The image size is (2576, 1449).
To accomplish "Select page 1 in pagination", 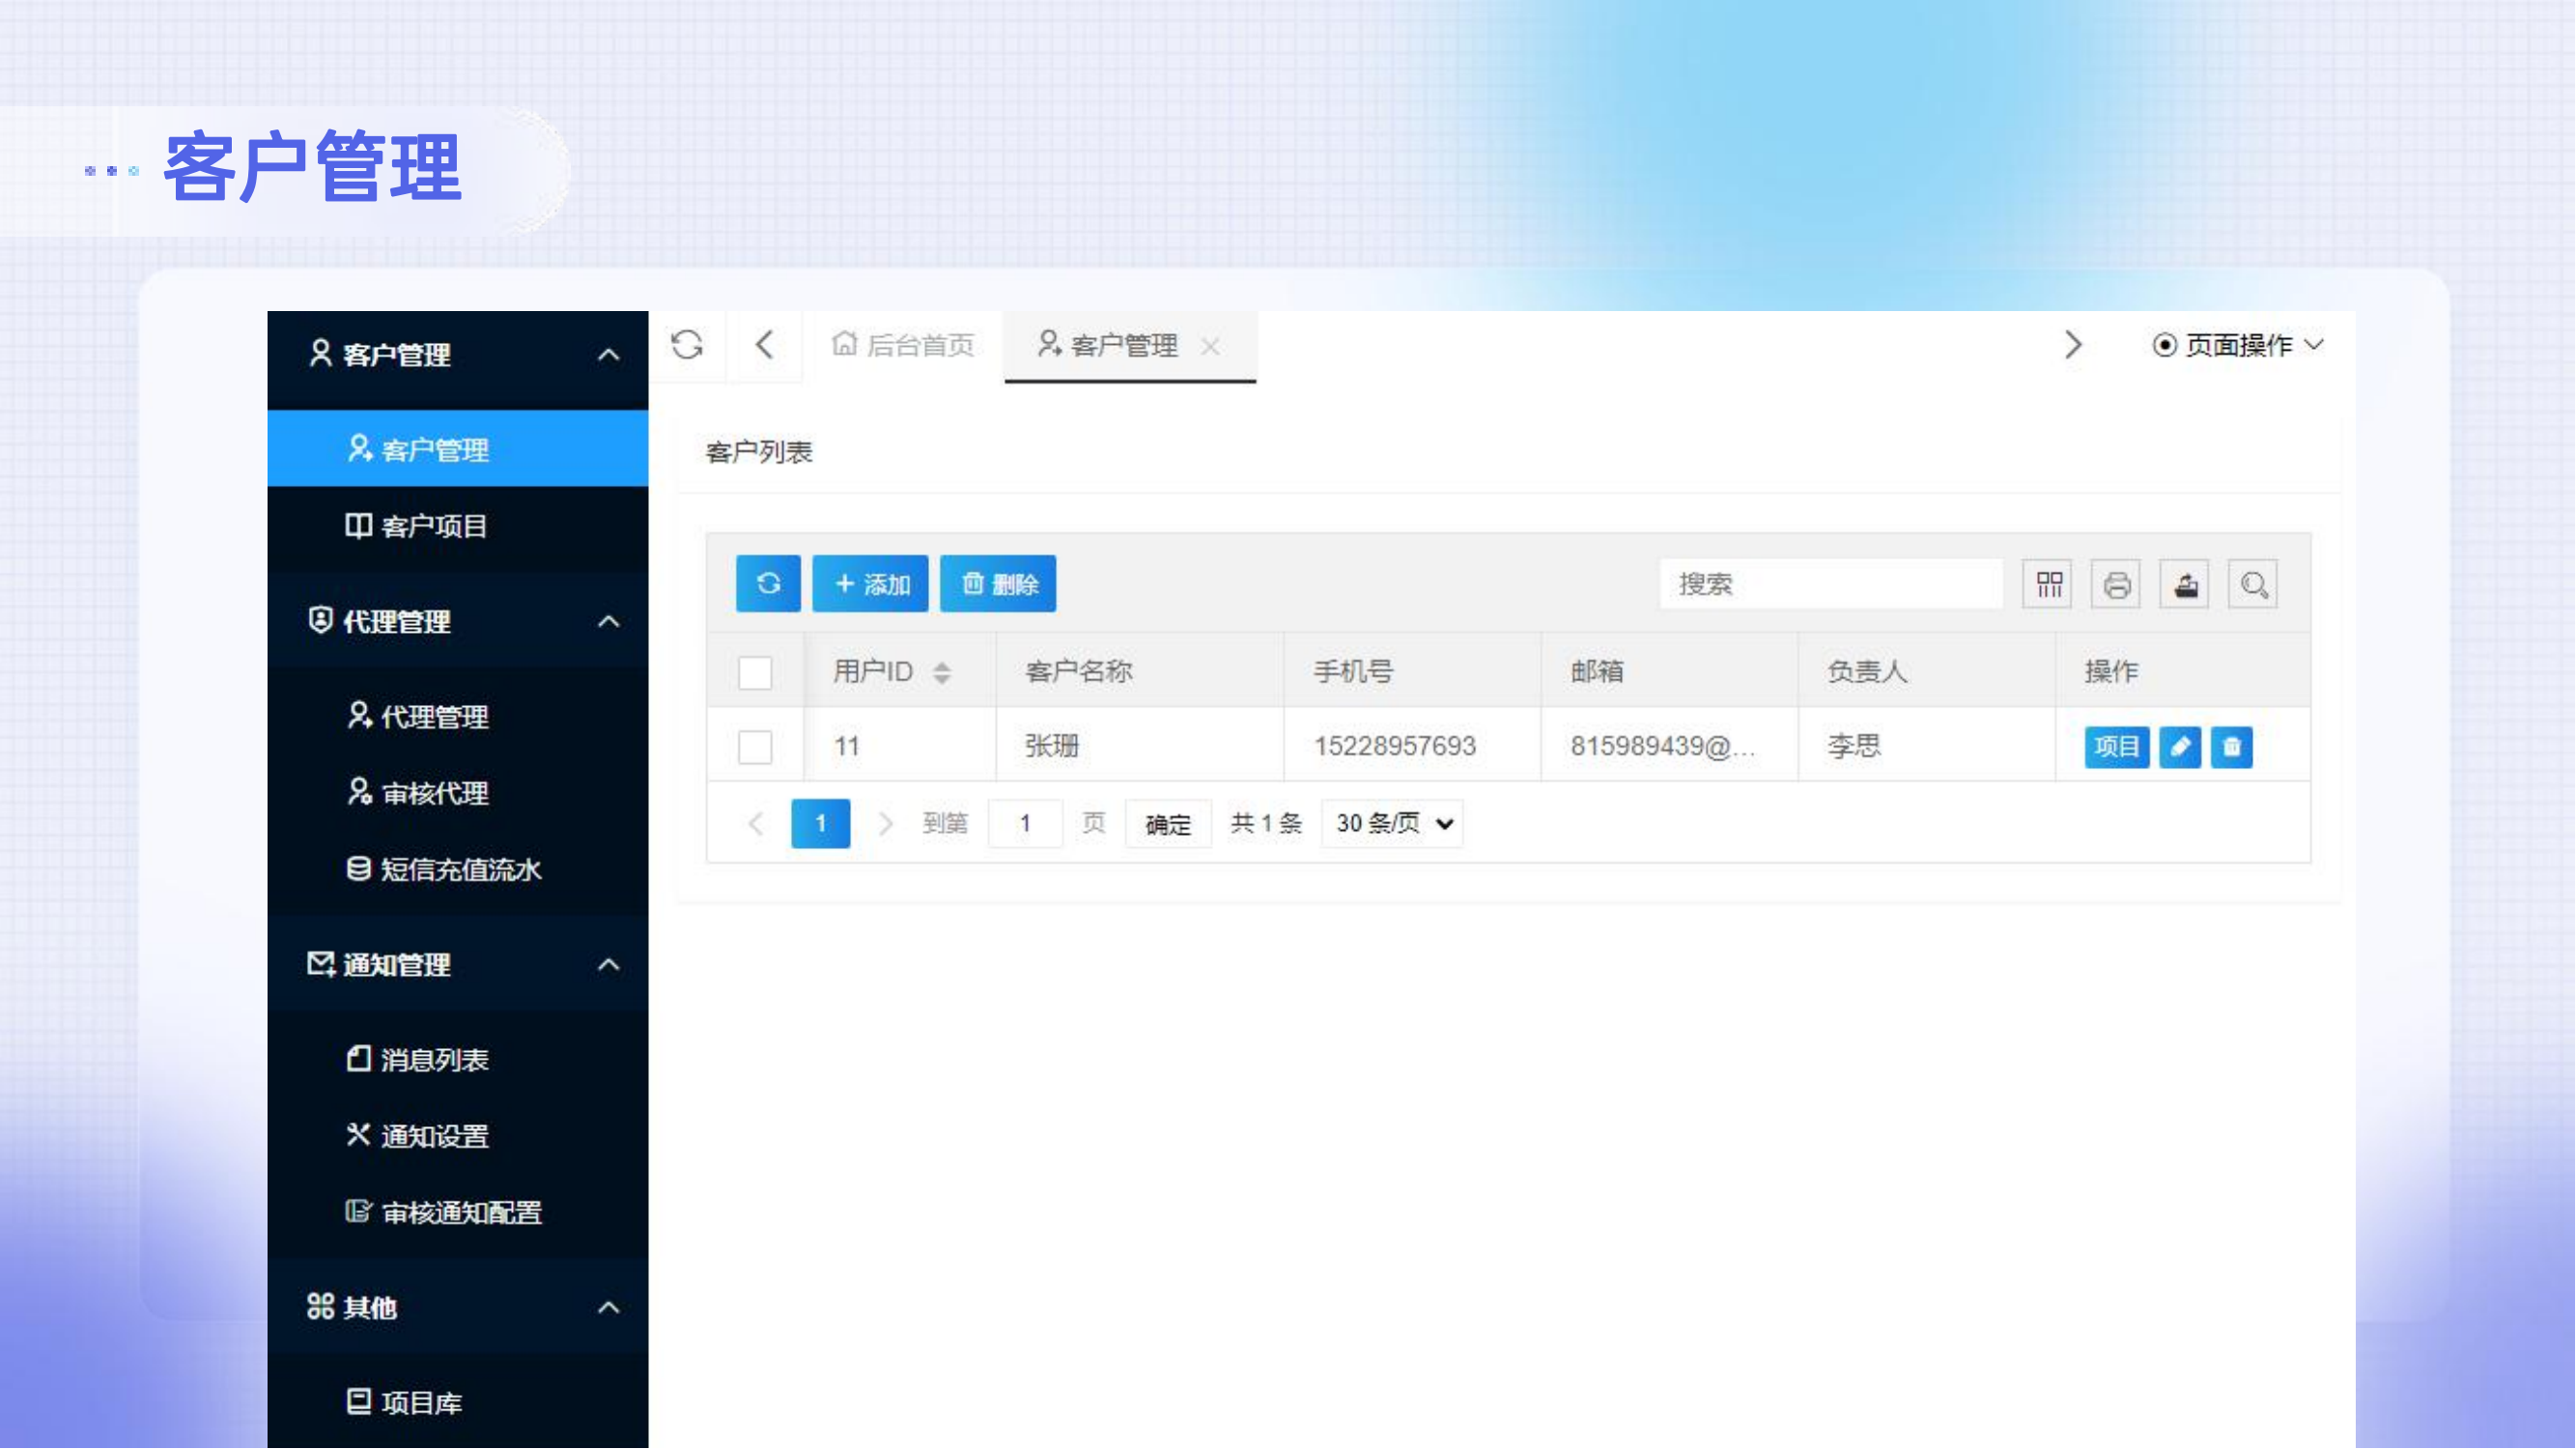I will [x=821, y=824].
